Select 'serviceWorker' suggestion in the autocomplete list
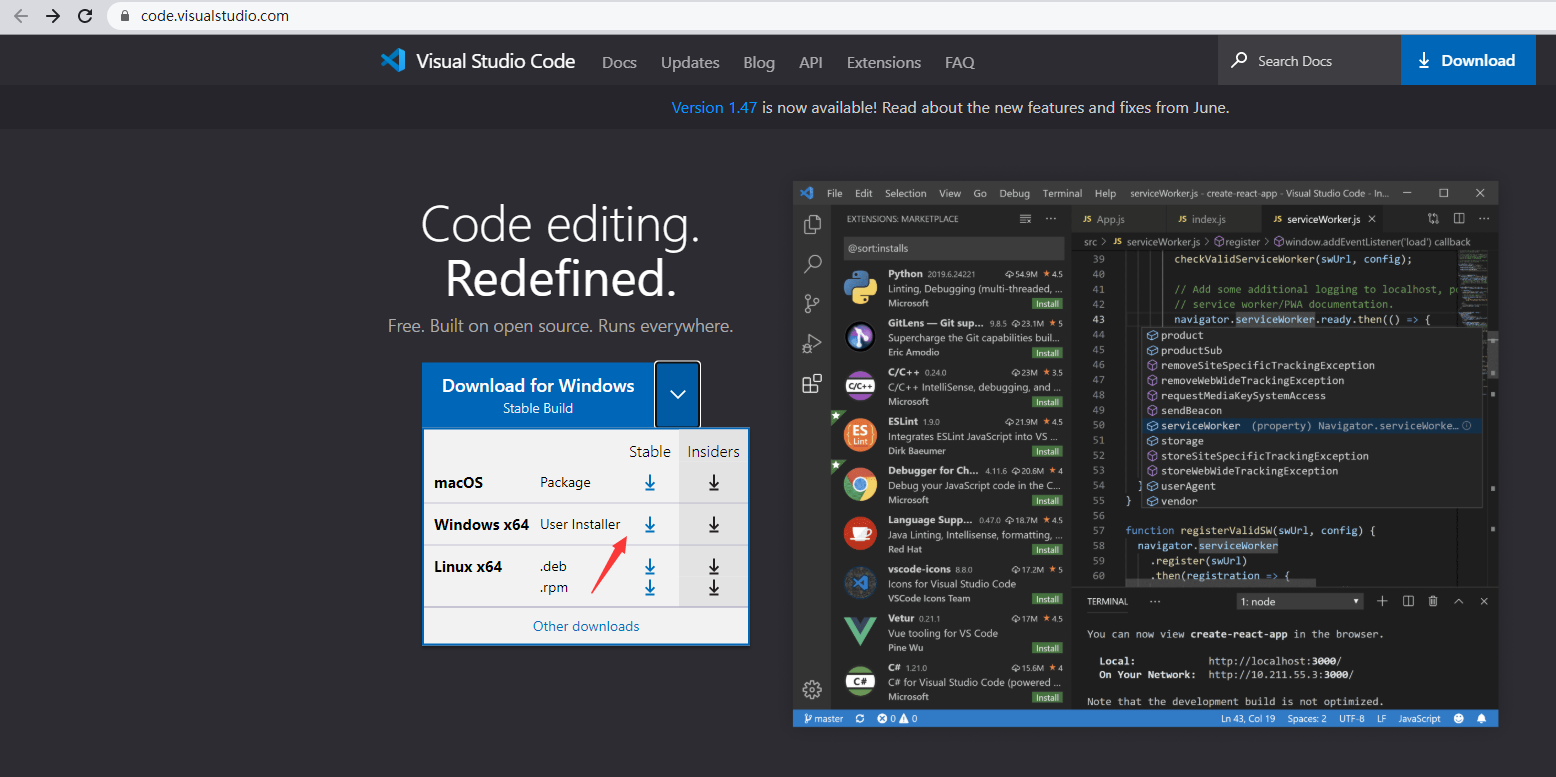Viewport: 1556px width, 777px height. click(1313, 426)
